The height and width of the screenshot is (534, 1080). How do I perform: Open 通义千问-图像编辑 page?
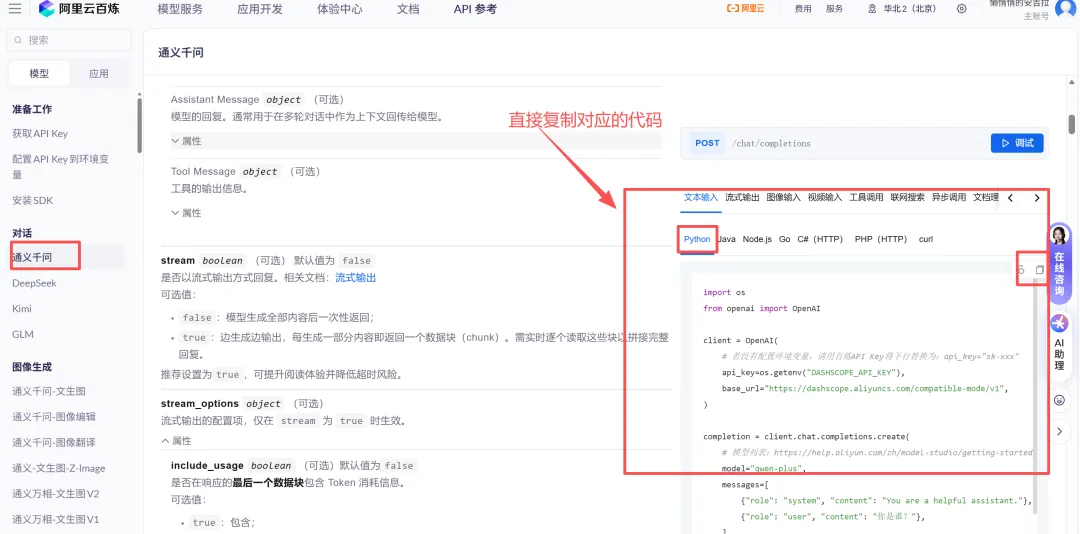[54, 417]
